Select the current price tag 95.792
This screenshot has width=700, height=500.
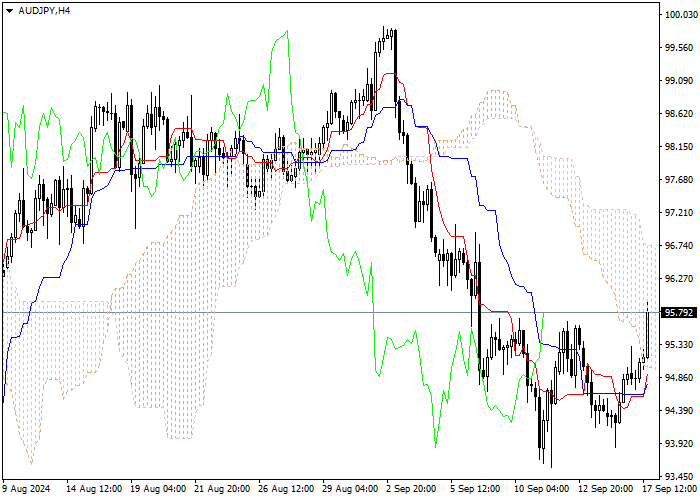679,312
